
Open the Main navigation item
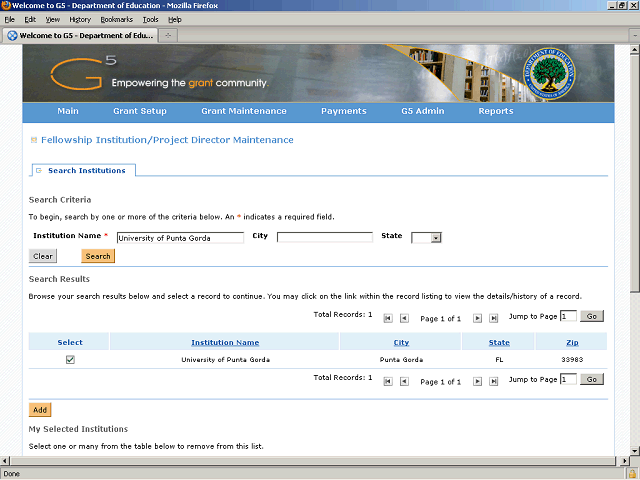click(68, 111)
